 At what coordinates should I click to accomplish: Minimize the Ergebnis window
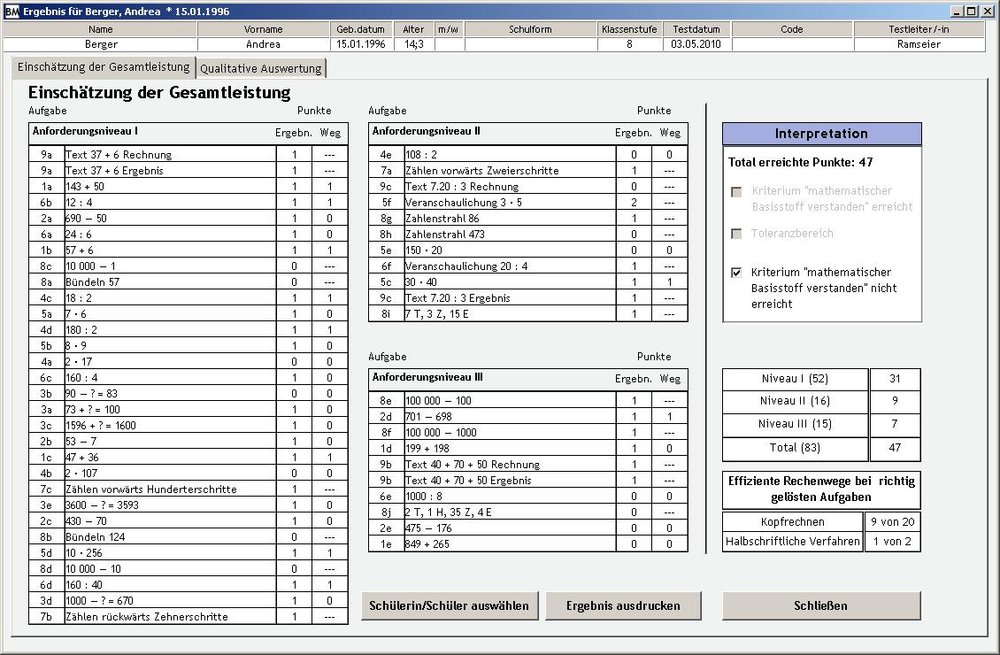tap(957, 11)
